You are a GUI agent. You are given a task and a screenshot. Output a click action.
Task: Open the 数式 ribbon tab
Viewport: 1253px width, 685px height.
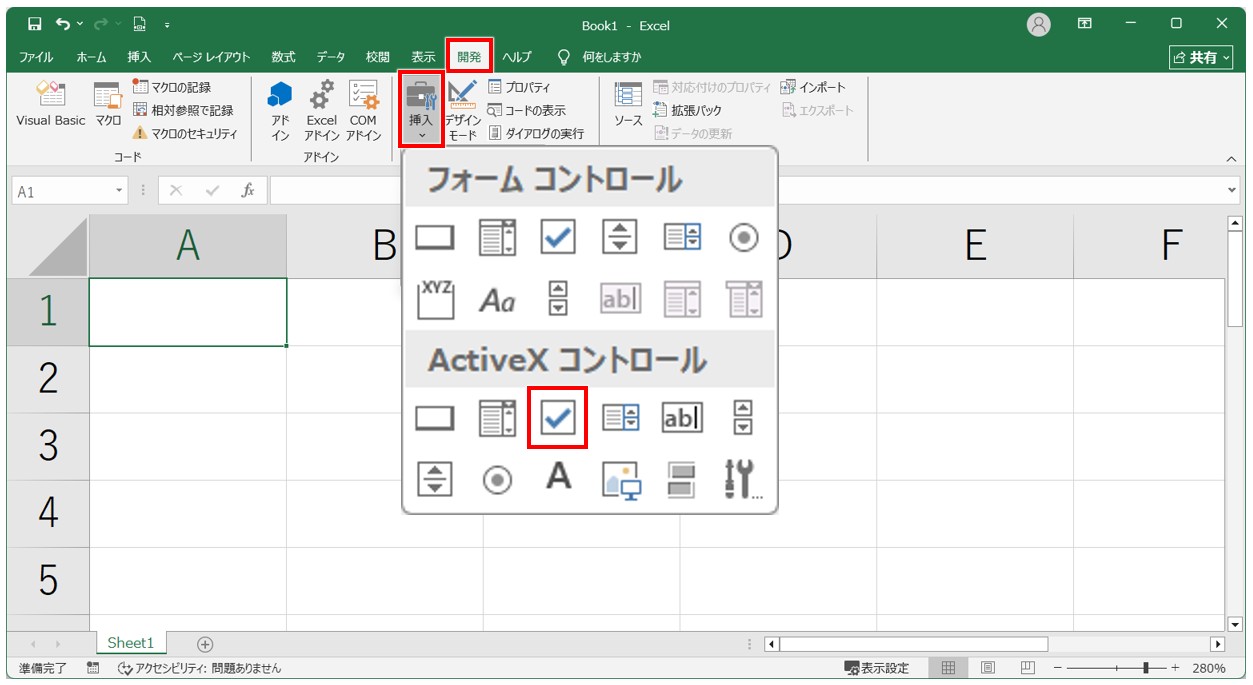[283, 57]
